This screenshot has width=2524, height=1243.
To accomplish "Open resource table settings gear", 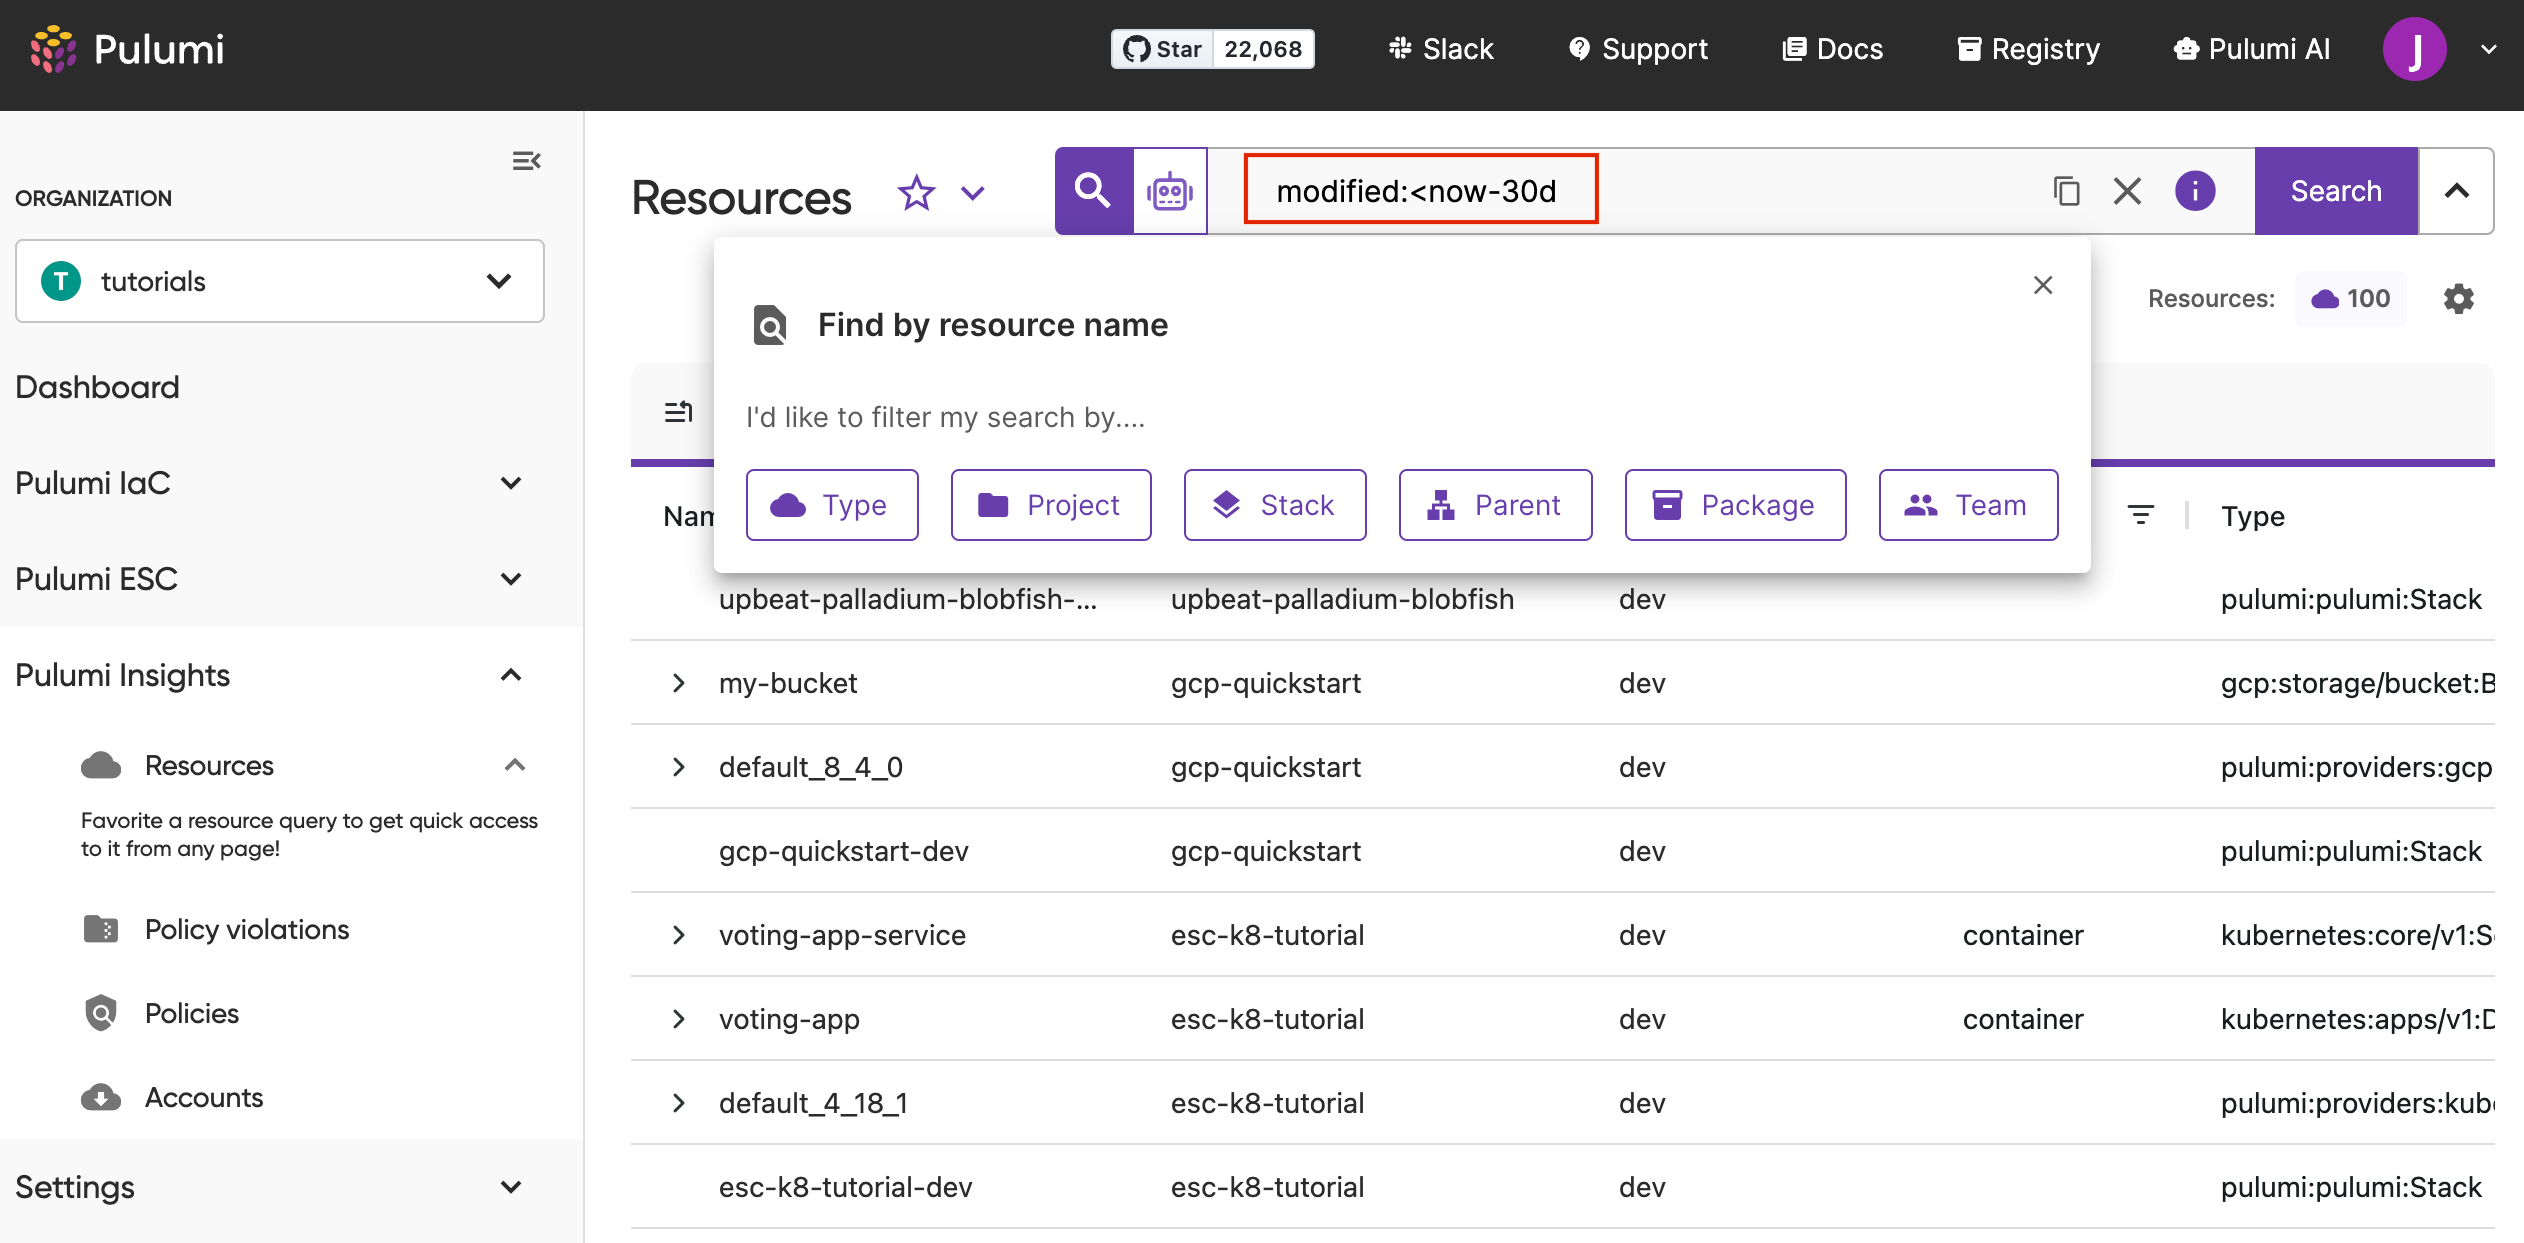I will pos(2458,298).
